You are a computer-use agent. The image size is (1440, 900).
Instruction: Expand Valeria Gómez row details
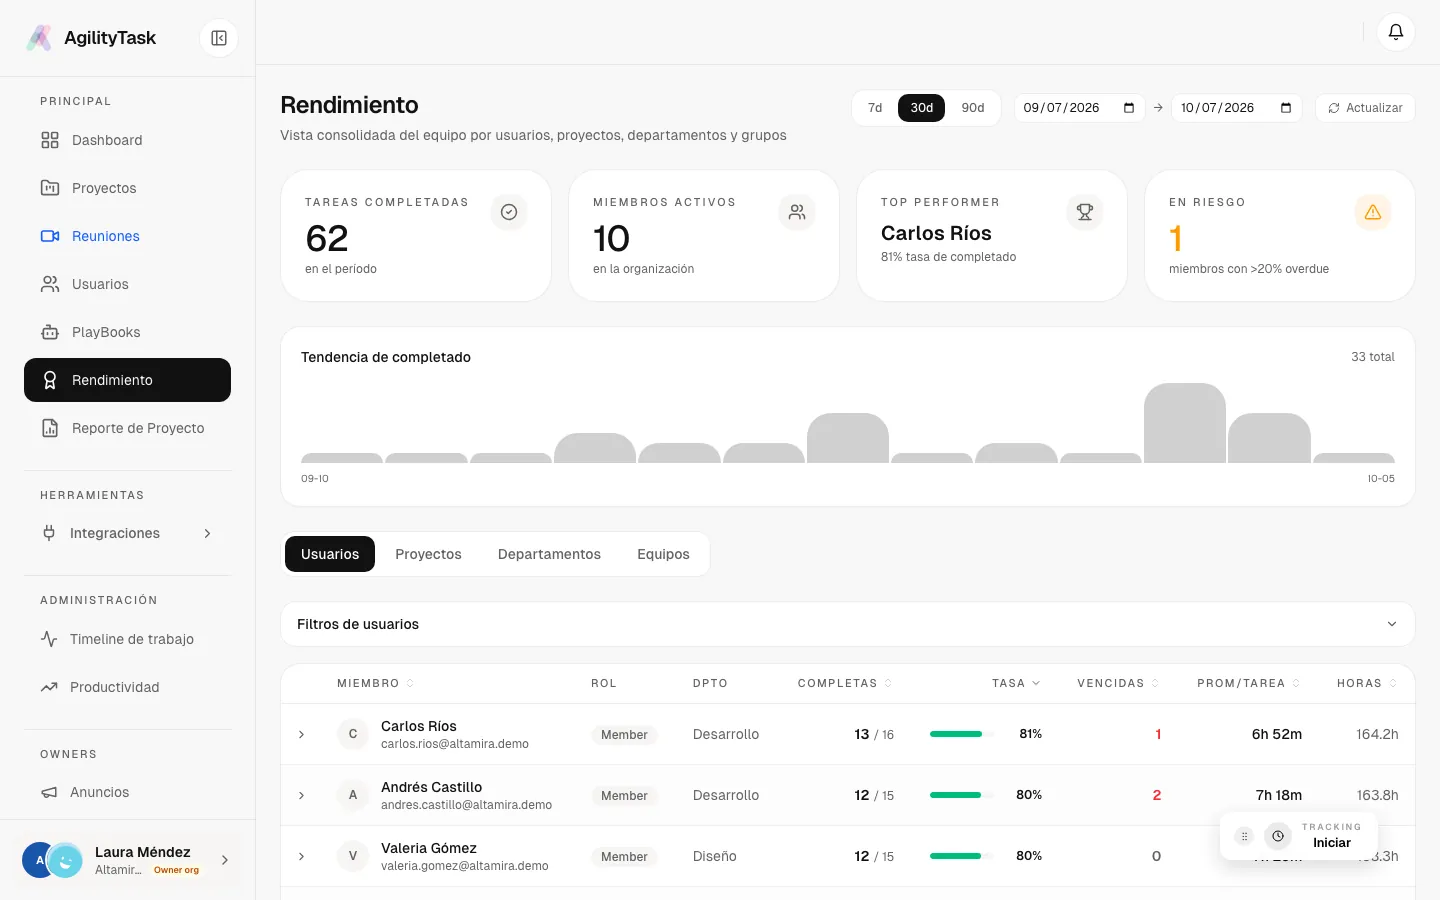click(301, 857)
